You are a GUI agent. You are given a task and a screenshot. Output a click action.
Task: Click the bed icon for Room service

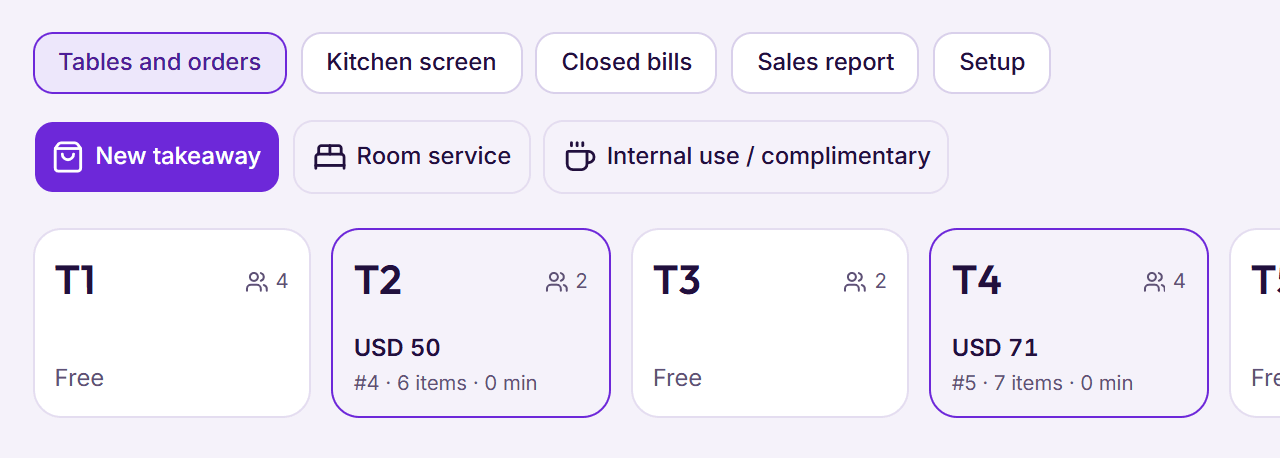pos(329,157)
